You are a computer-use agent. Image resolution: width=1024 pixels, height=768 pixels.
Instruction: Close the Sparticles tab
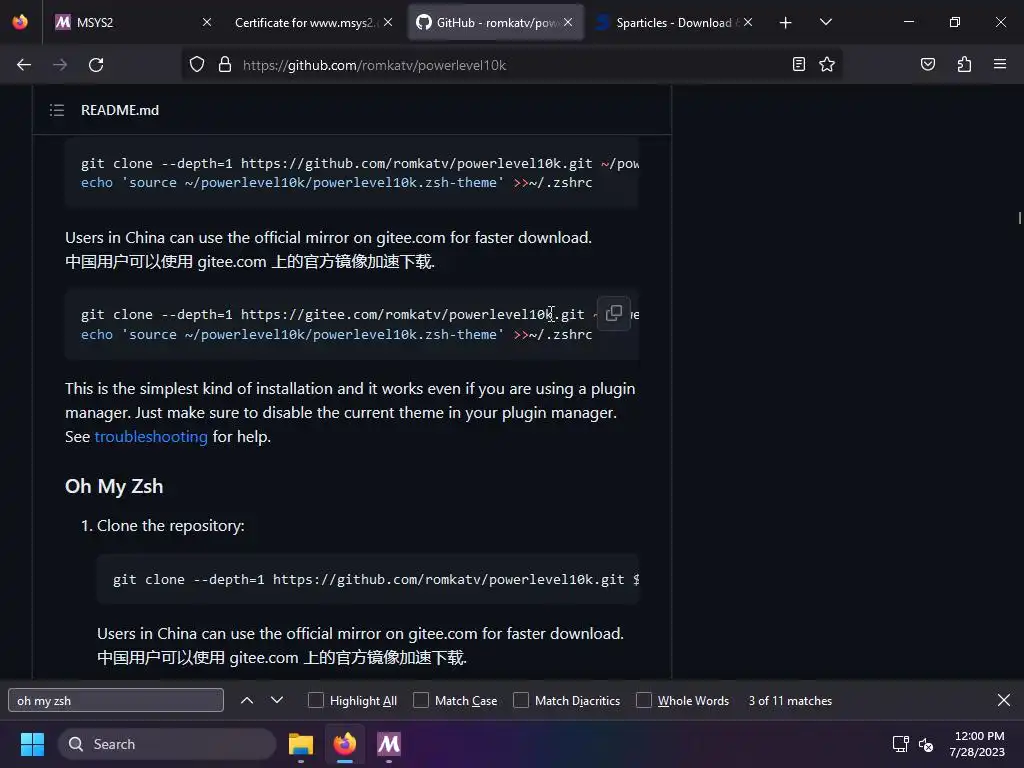(x=748, y=22)
